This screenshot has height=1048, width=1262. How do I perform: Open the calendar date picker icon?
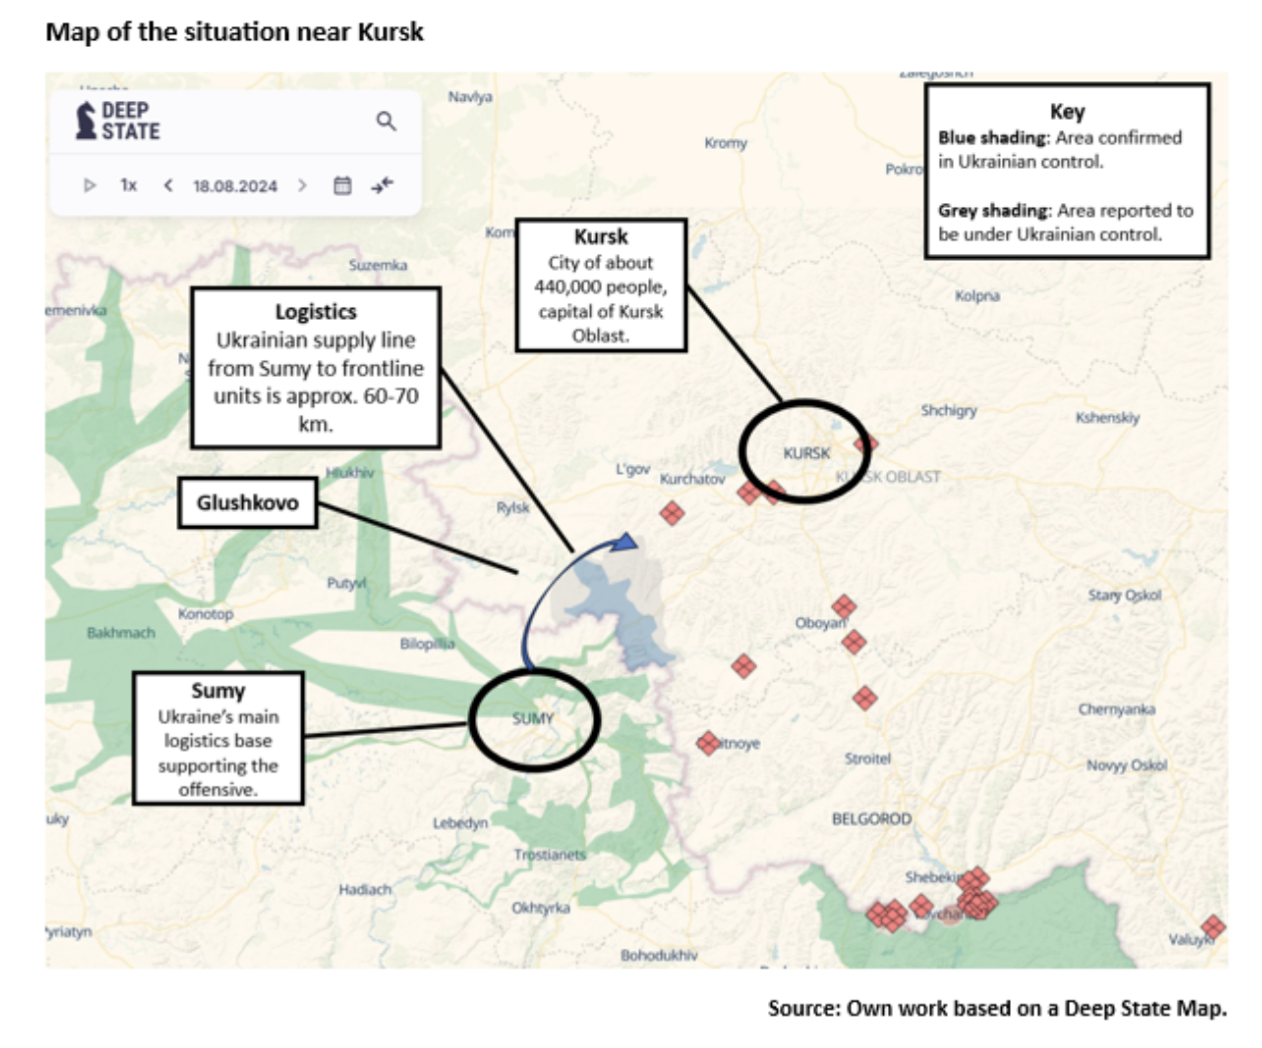(342, 185)
